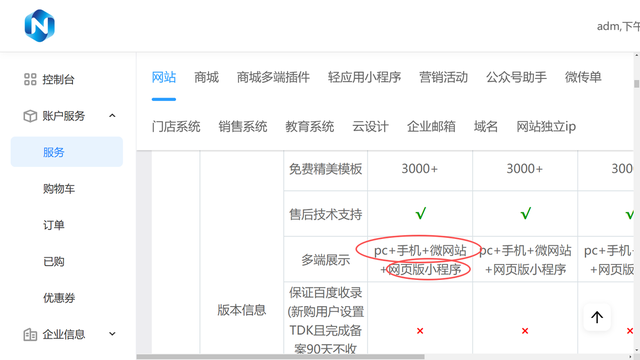Viewport: 640px width, 360px height.
Task: Switch to the 营销活动 tab
Action: point(444,77)
